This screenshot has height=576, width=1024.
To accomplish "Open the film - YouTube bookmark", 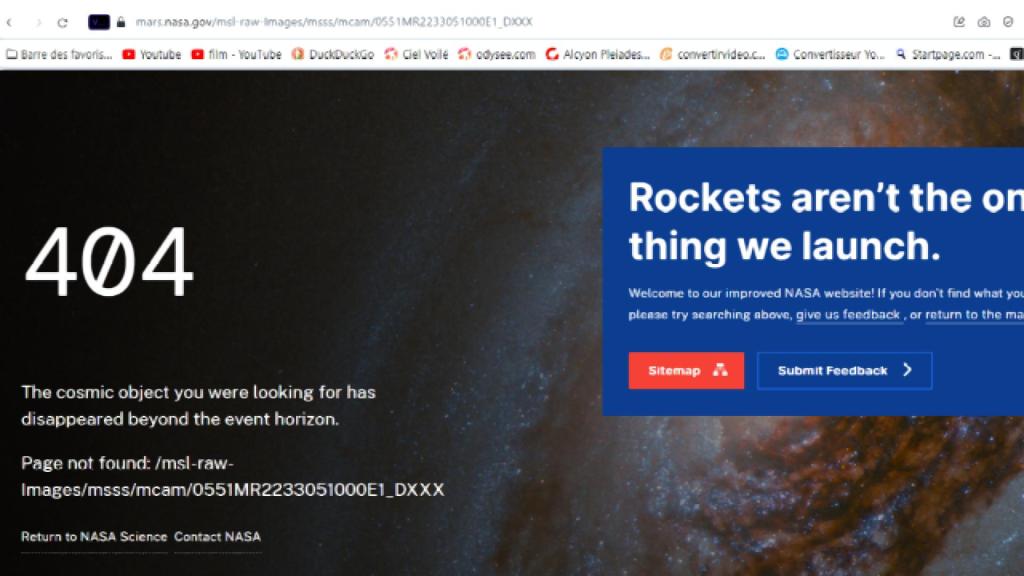I will [x=236, y=54].
